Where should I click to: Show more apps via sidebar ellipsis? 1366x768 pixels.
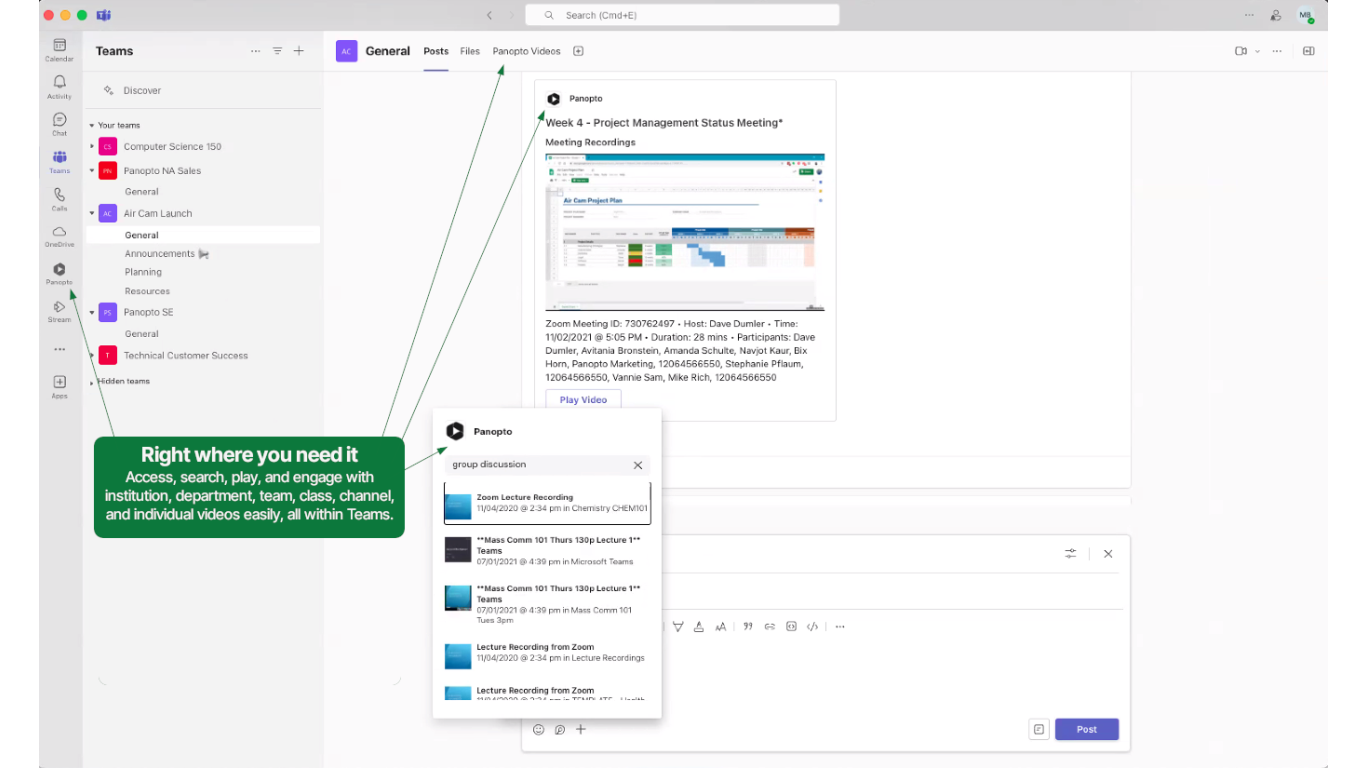(x=59, y=349)
